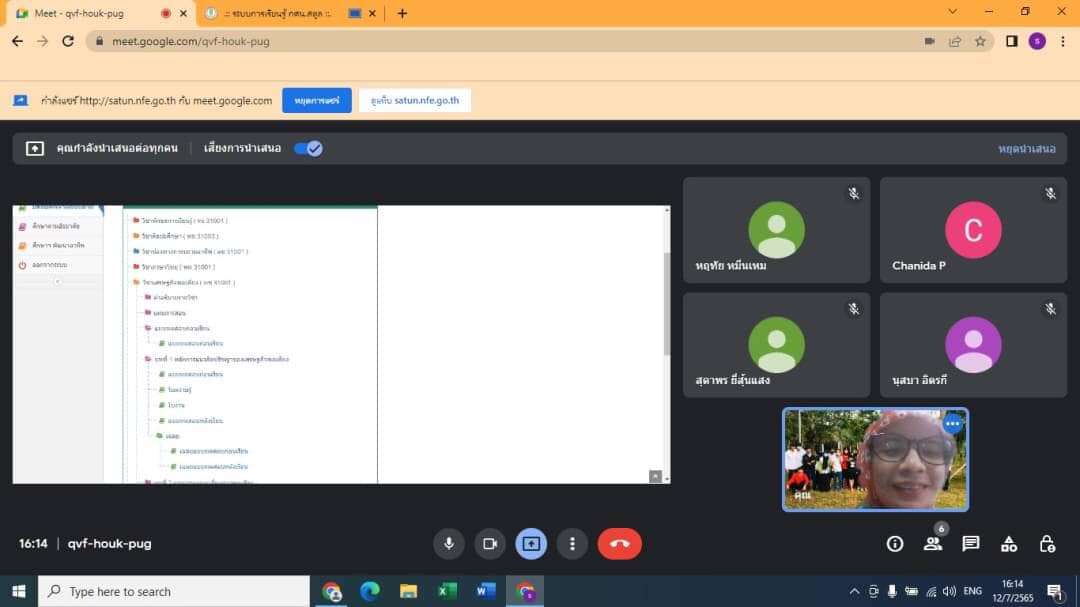Expand the Windows system tray hidden icons
1080x607 pixels.
click(x=854, y=591)
